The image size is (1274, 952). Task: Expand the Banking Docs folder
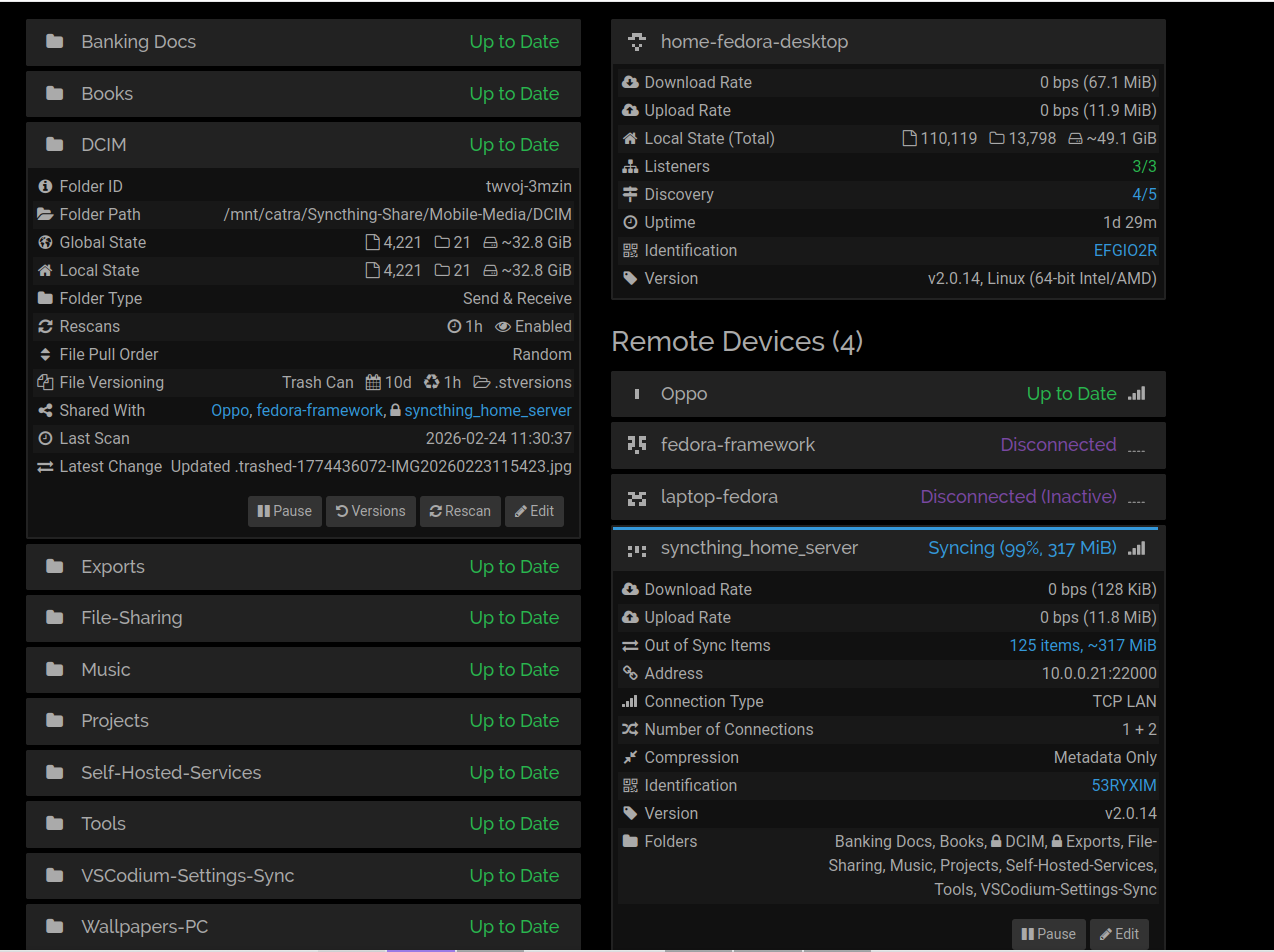[303, 42]
